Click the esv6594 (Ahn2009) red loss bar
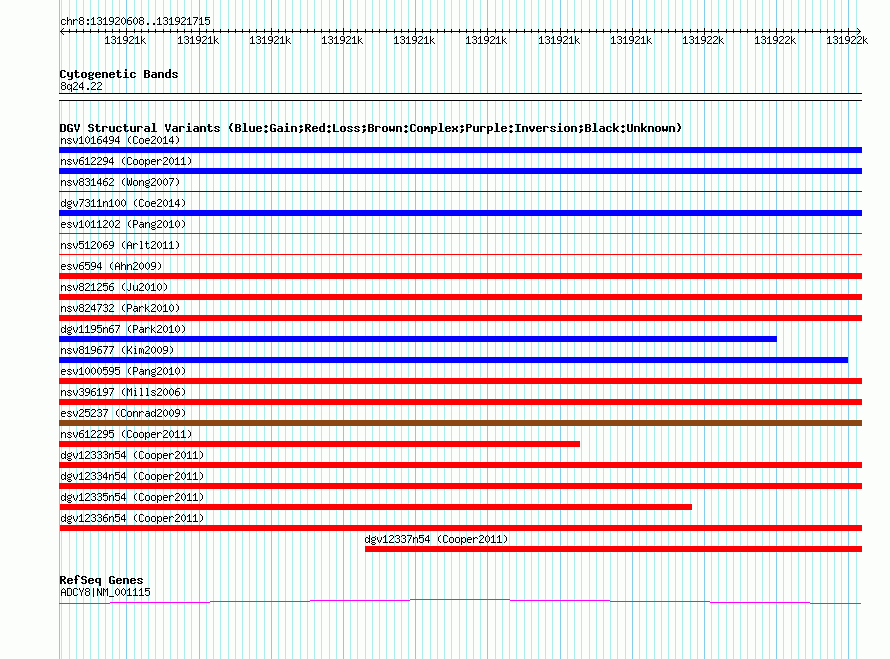This screenshot has height=659, width=890. point(460,276)
